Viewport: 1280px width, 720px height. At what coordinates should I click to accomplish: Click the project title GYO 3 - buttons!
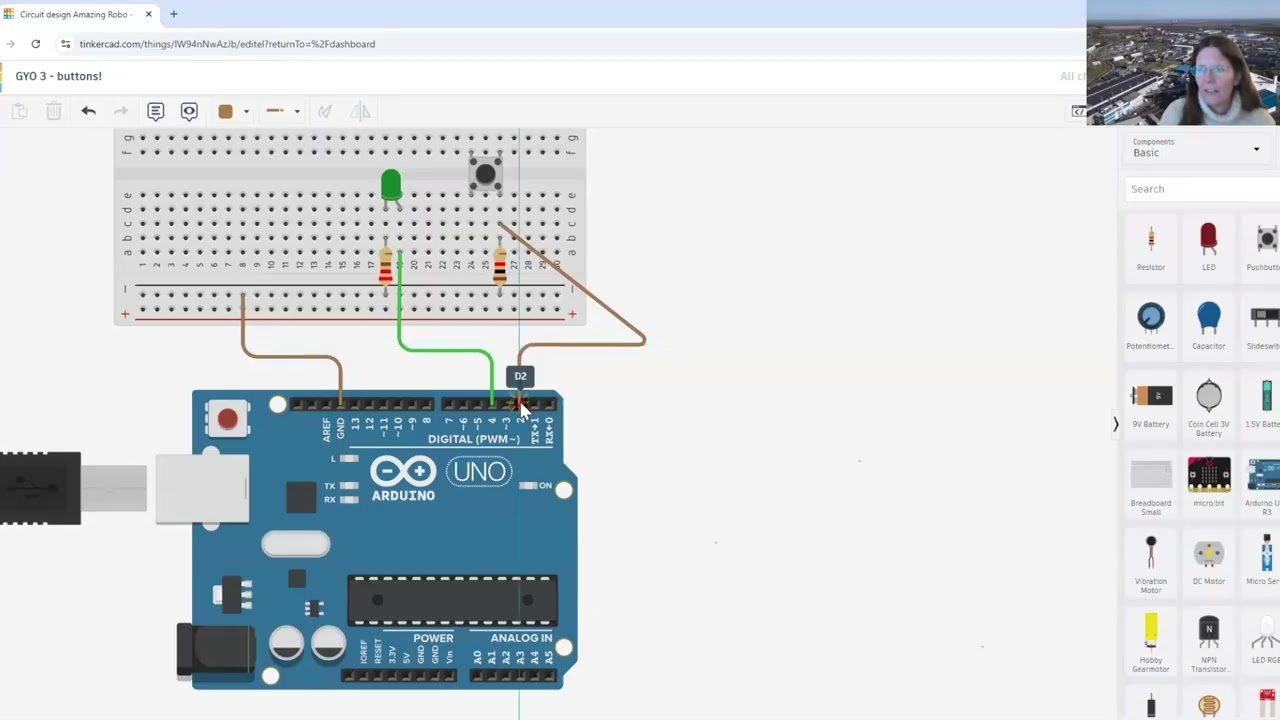(x=59, y=76)
